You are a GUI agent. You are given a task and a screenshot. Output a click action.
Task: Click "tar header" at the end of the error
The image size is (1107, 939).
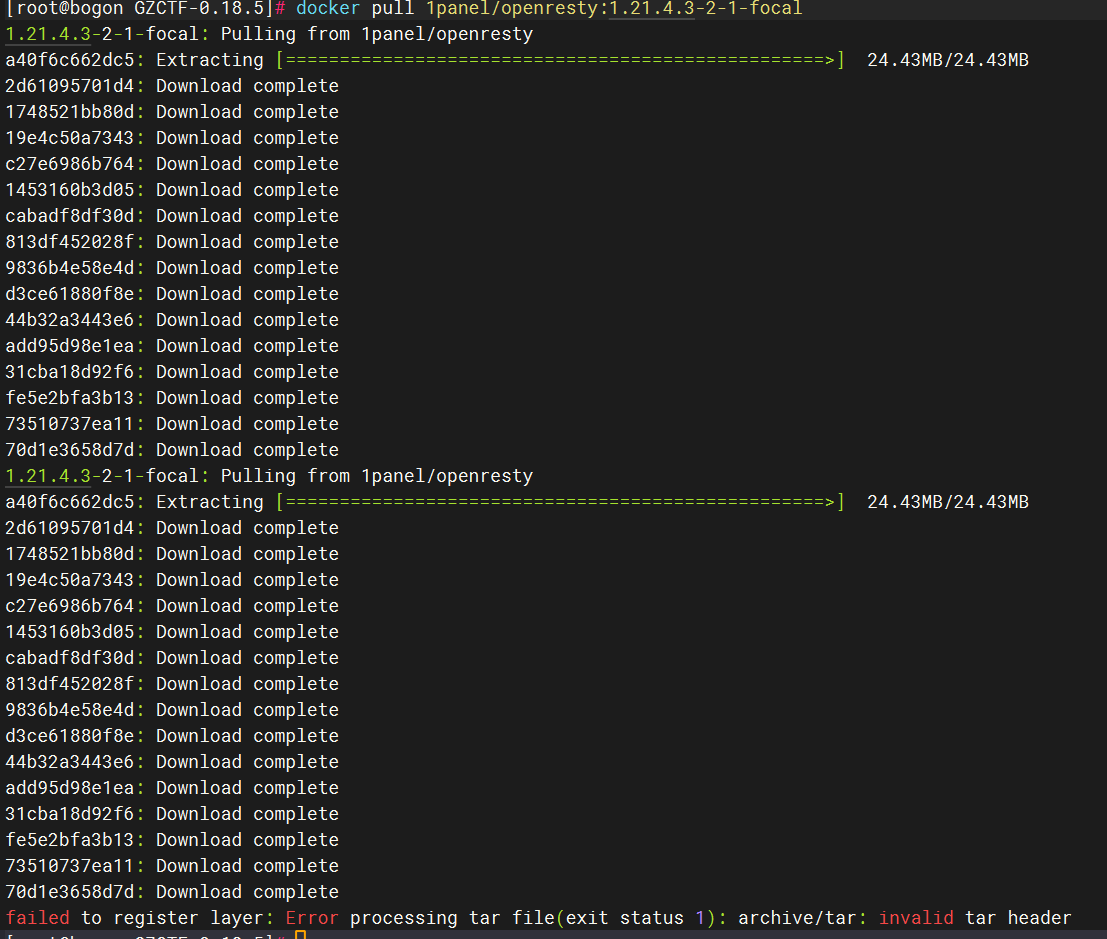(1018, 918)
